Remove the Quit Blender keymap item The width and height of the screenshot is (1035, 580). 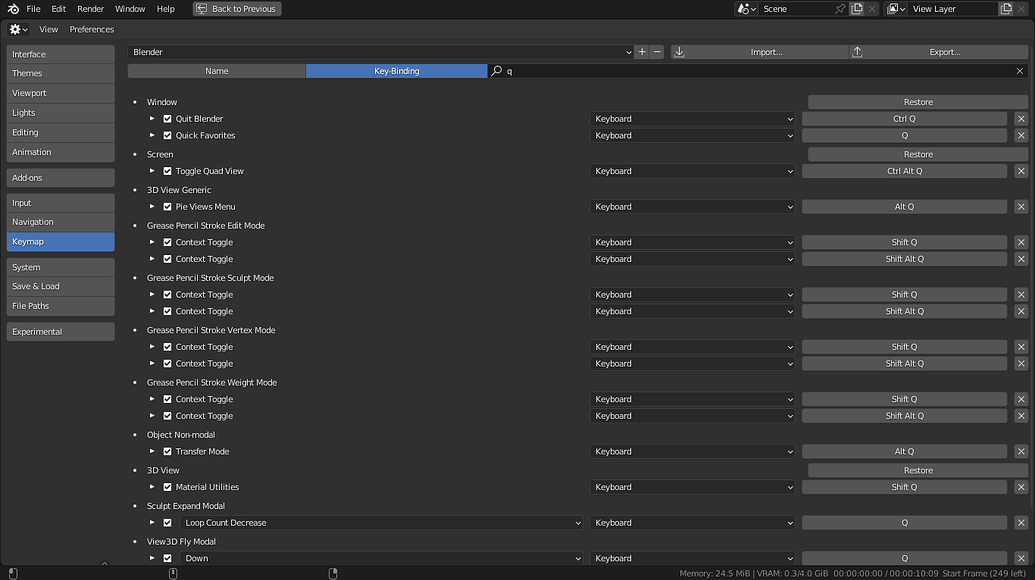click(1021, 119)
